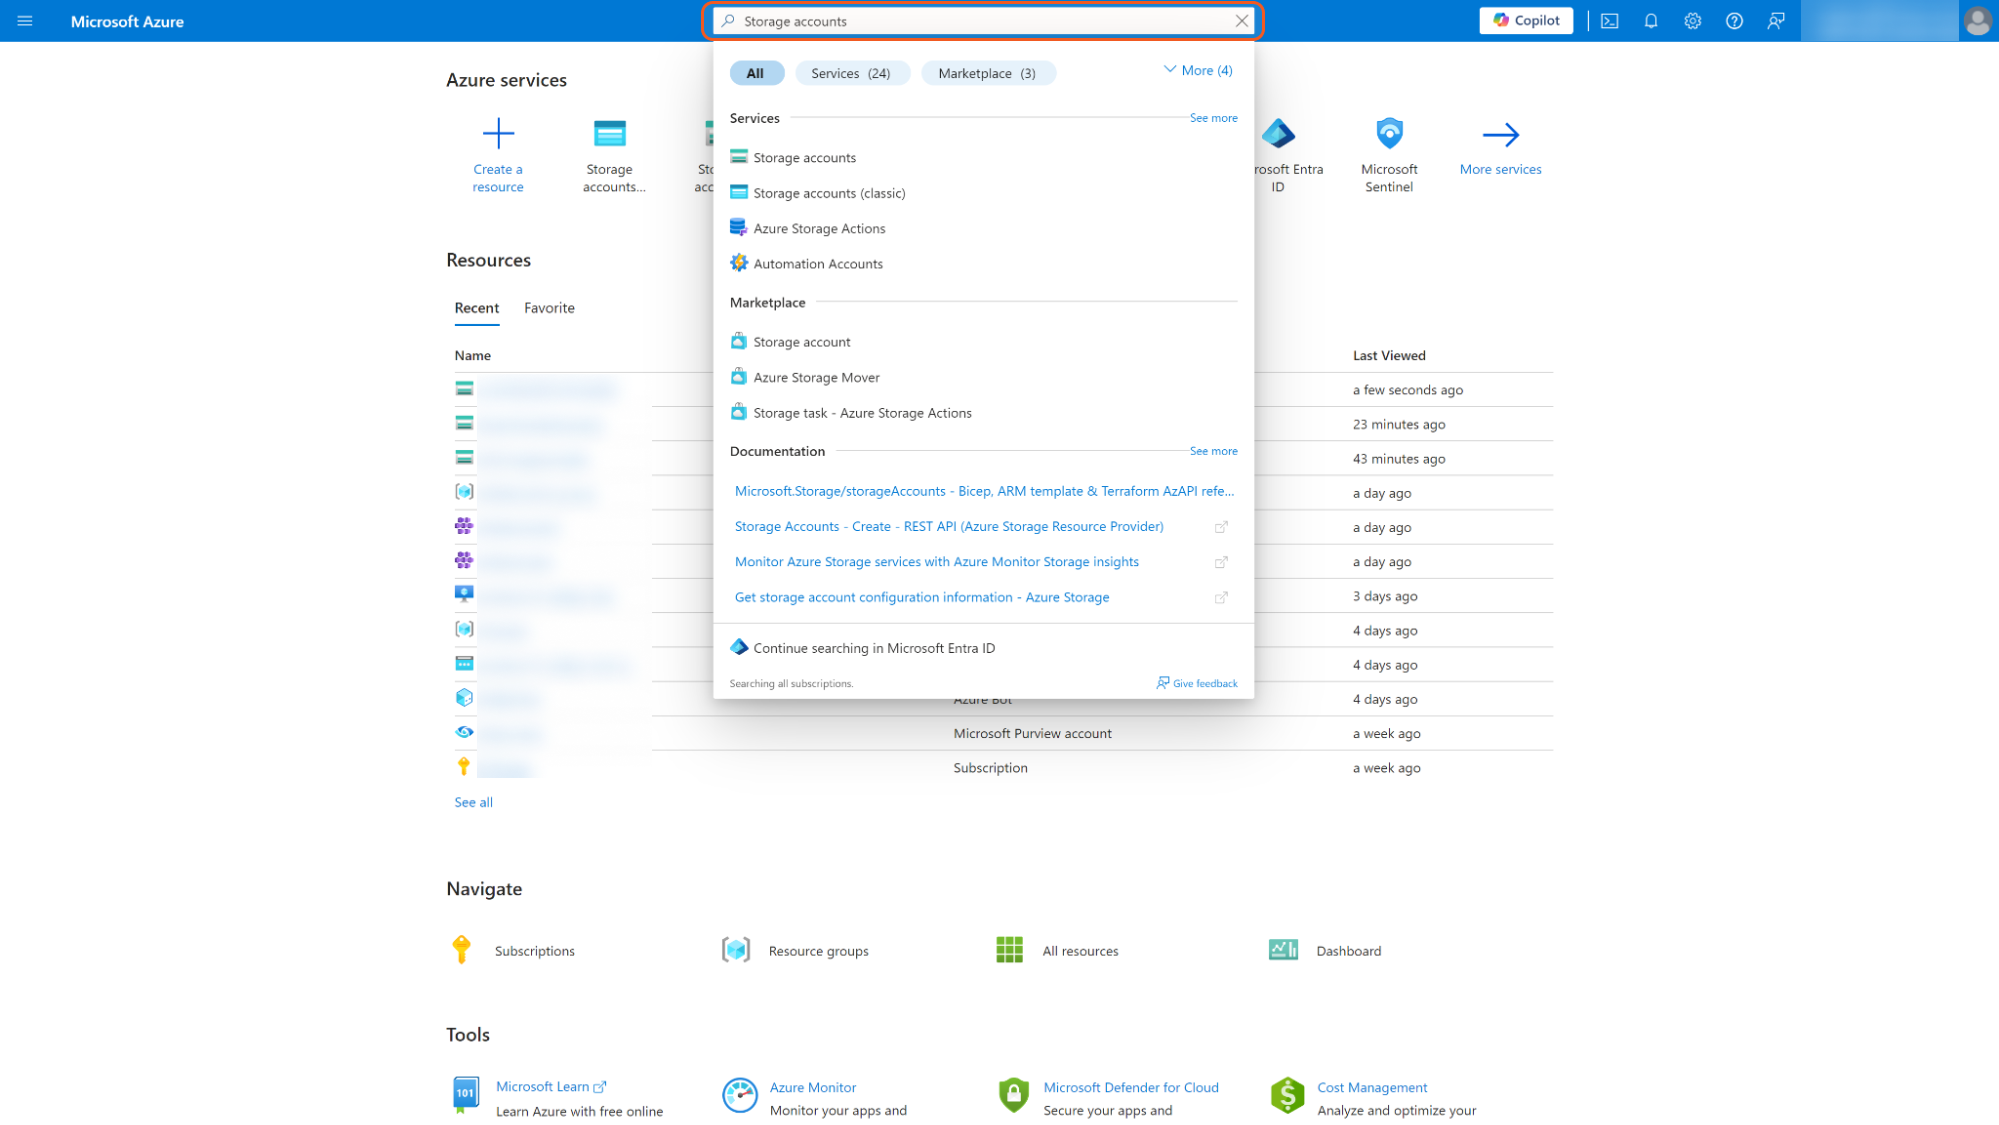1999x1125 pixels.
Task: Open Cloud Shell terminal
Action: (x=1609, y=20)
